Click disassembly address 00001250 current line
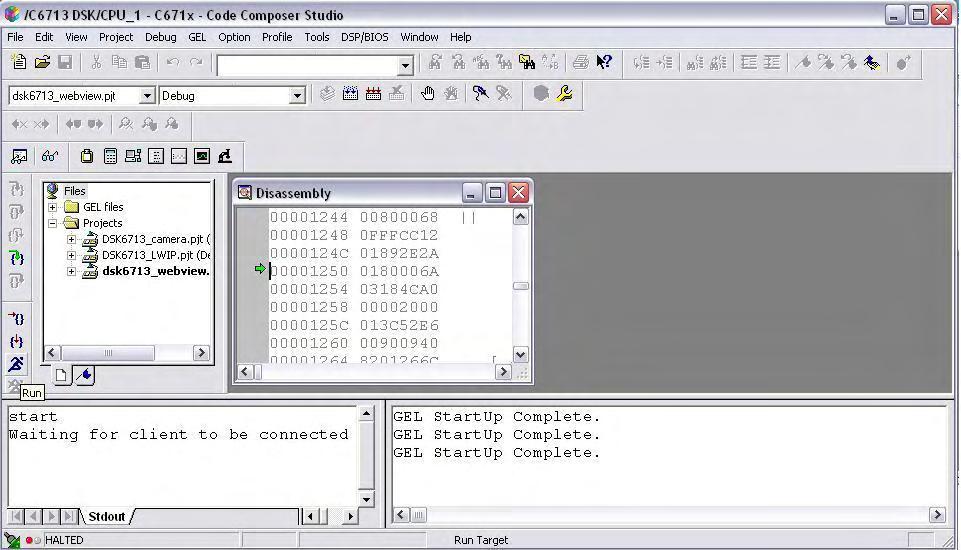 (309, 272)
